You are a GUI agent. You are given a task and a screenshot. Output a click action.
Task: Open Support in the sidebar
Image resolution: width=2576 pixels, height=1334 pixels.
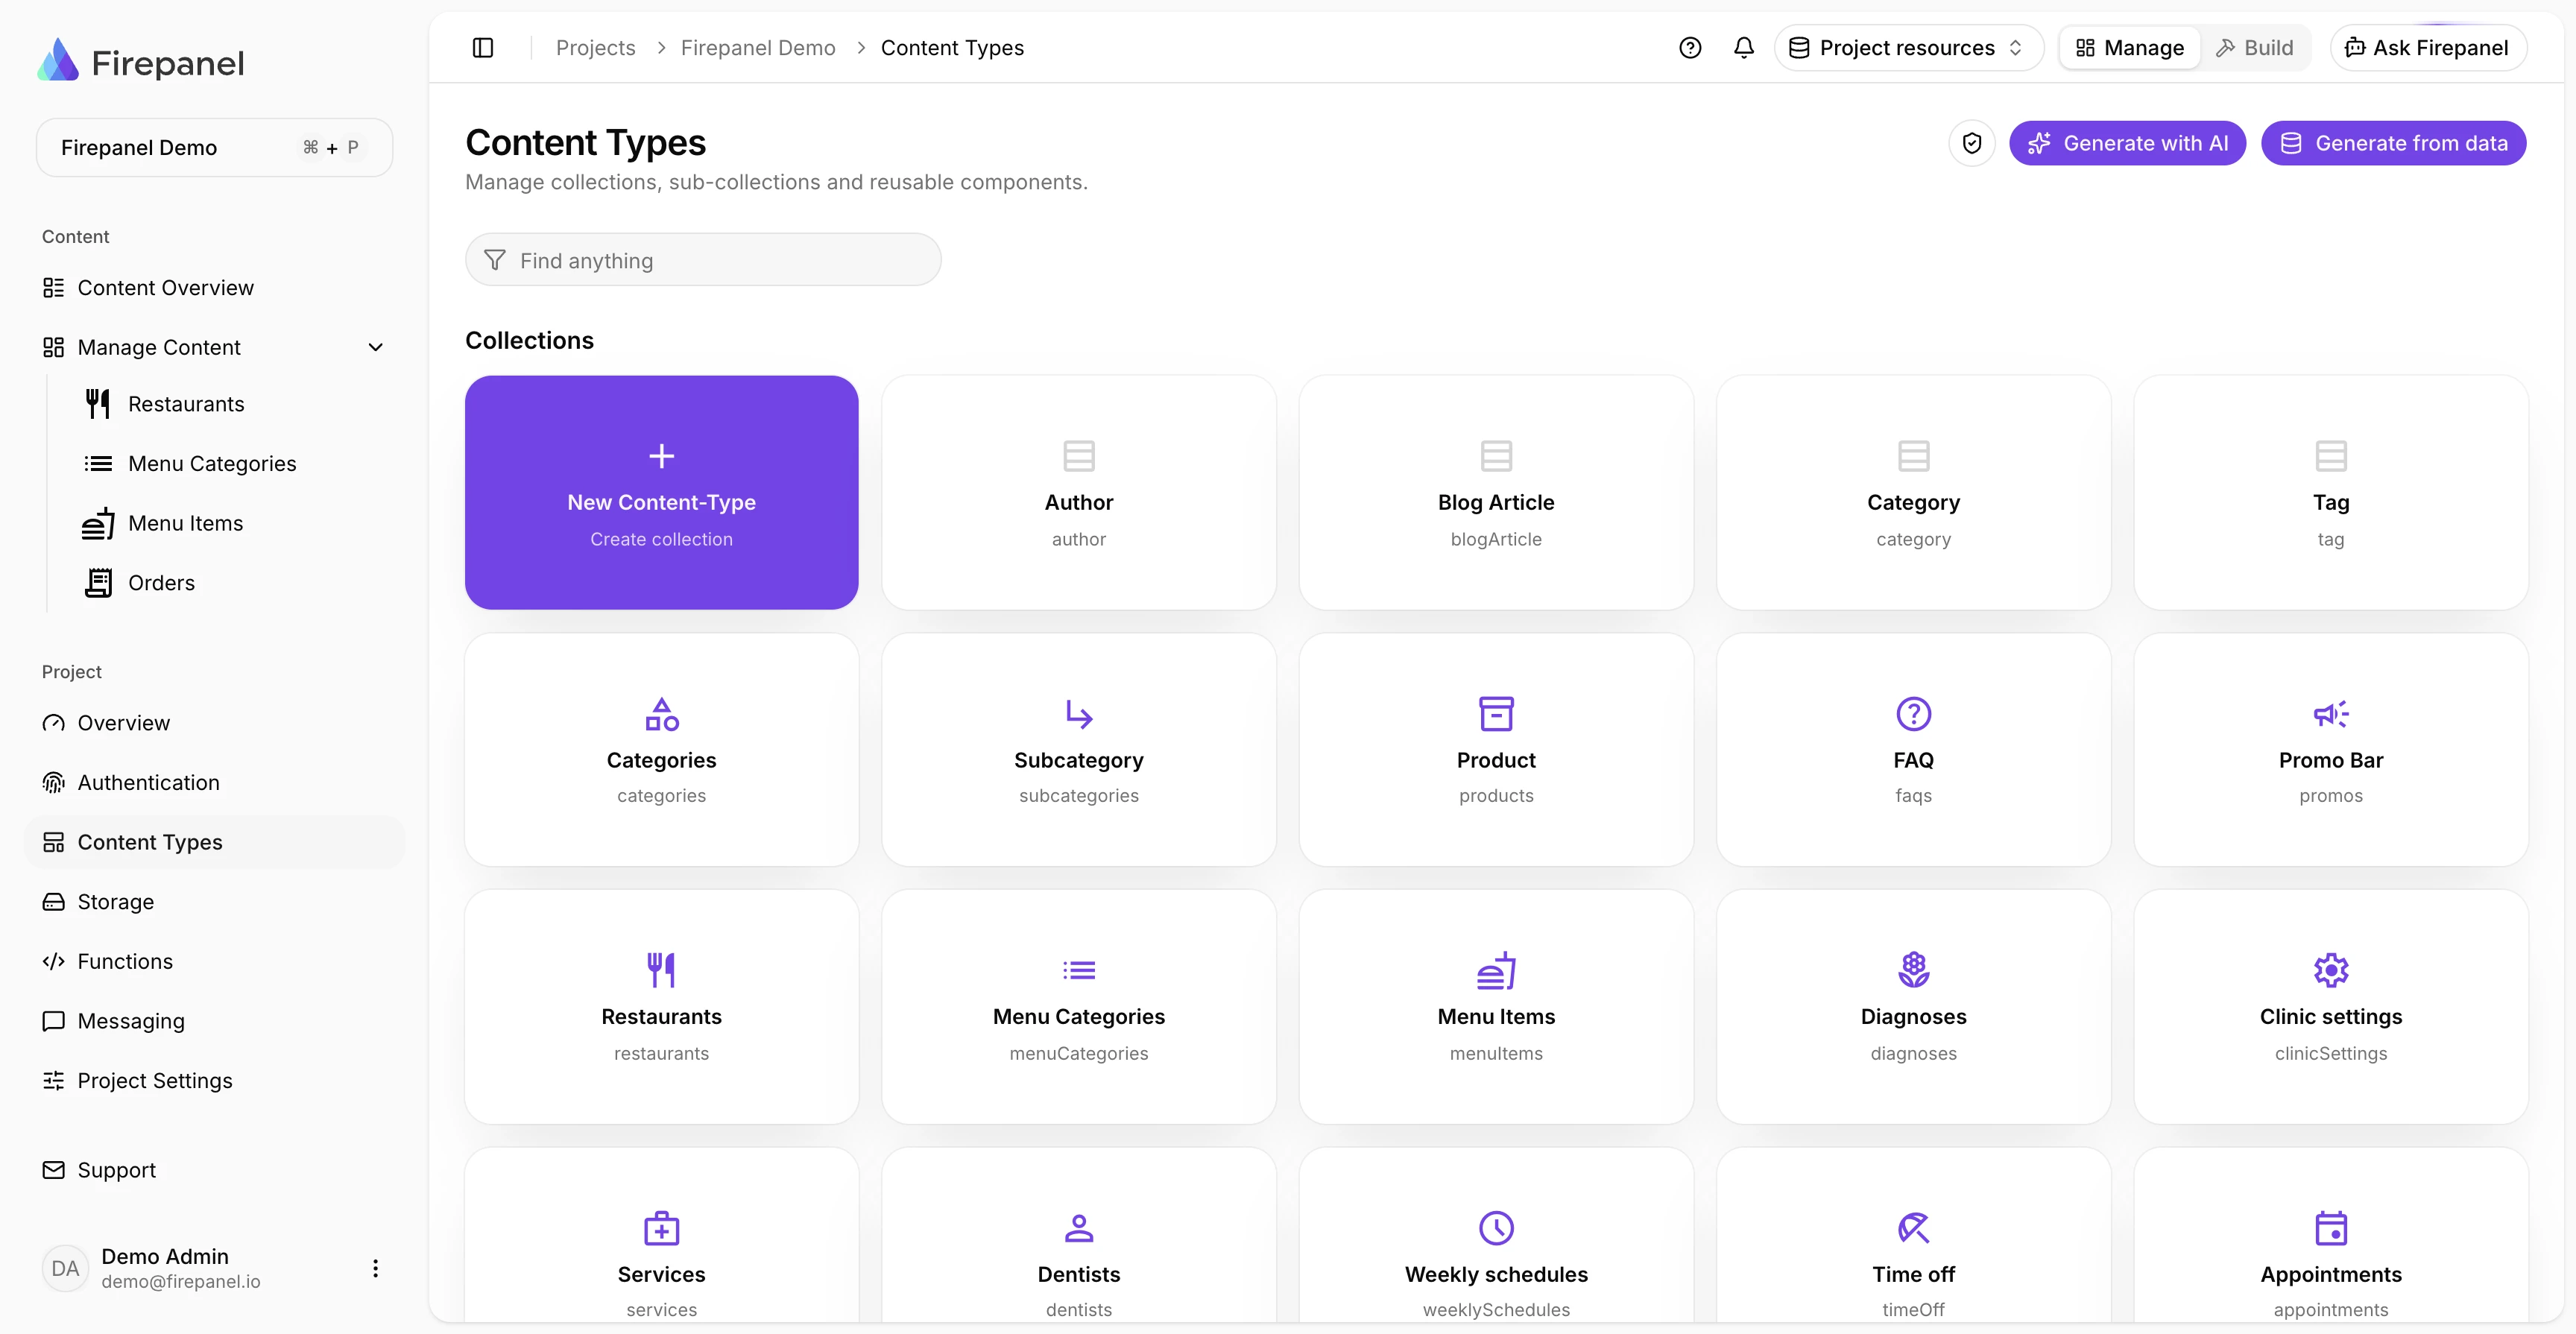click(x=214, y=1170)
